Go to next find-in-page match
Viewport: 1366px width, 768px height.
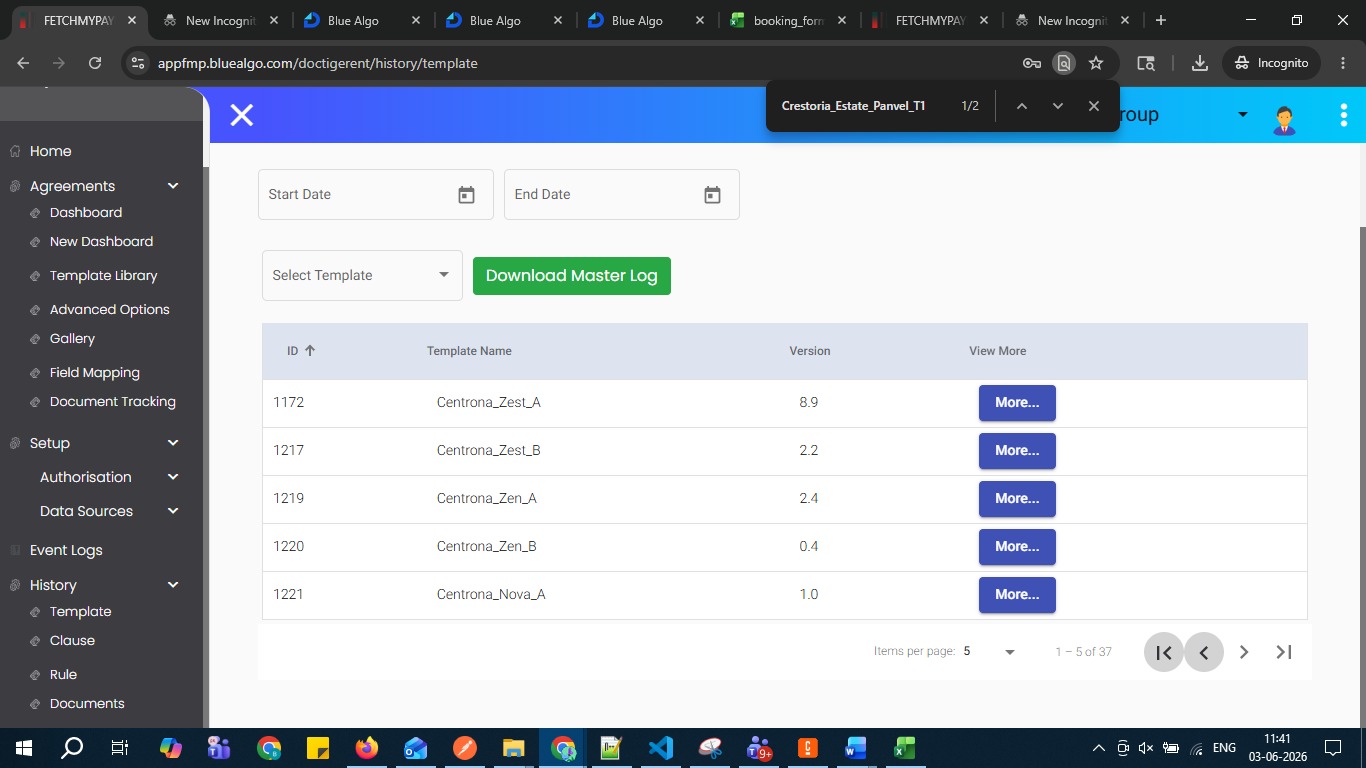tap(1057, 106)
